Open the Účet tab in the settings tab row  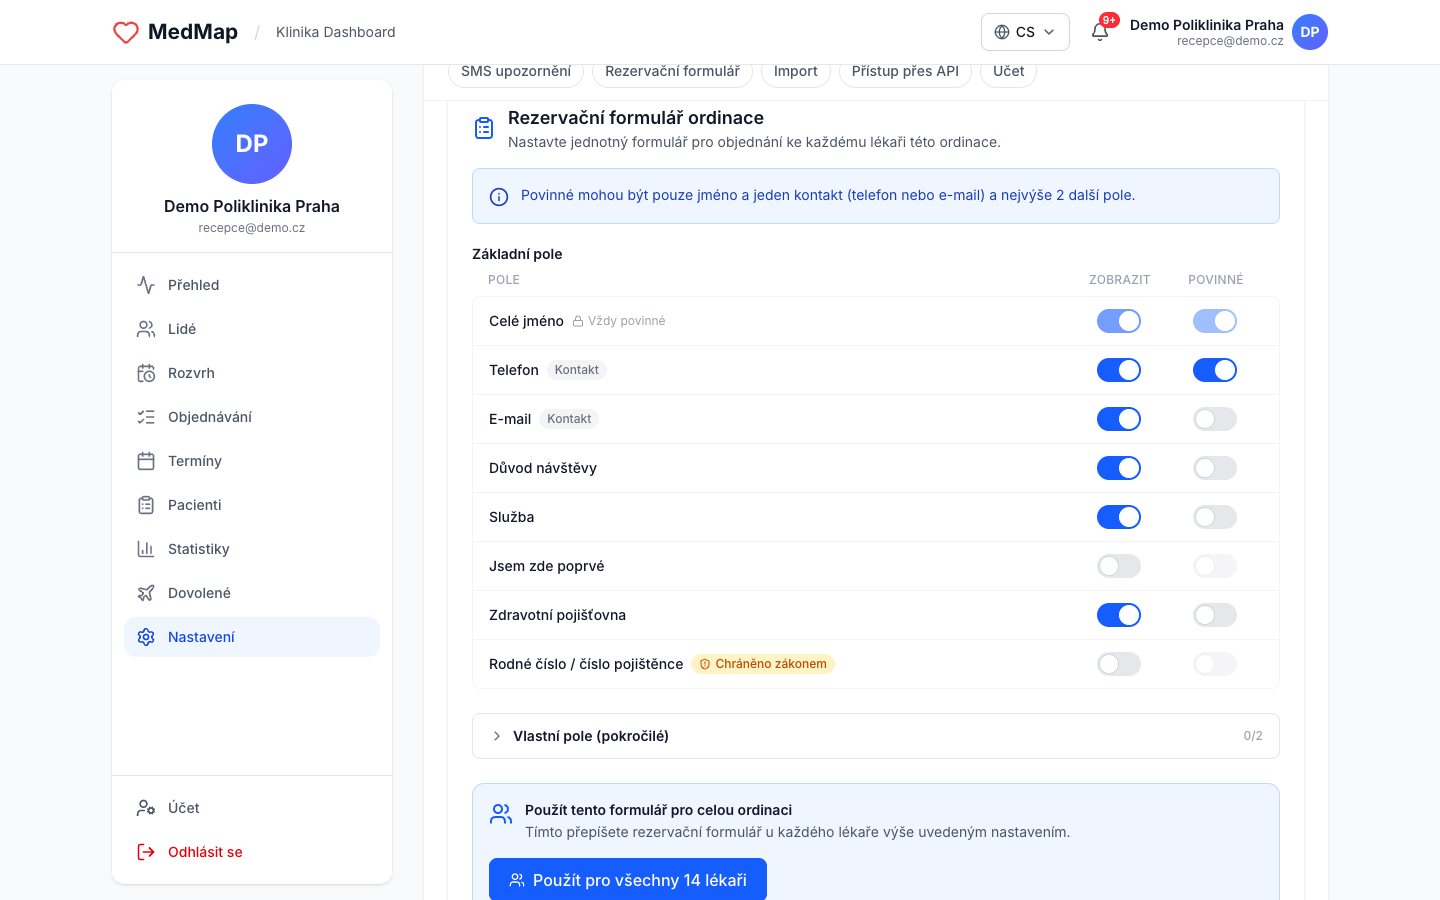point(1008,71)
